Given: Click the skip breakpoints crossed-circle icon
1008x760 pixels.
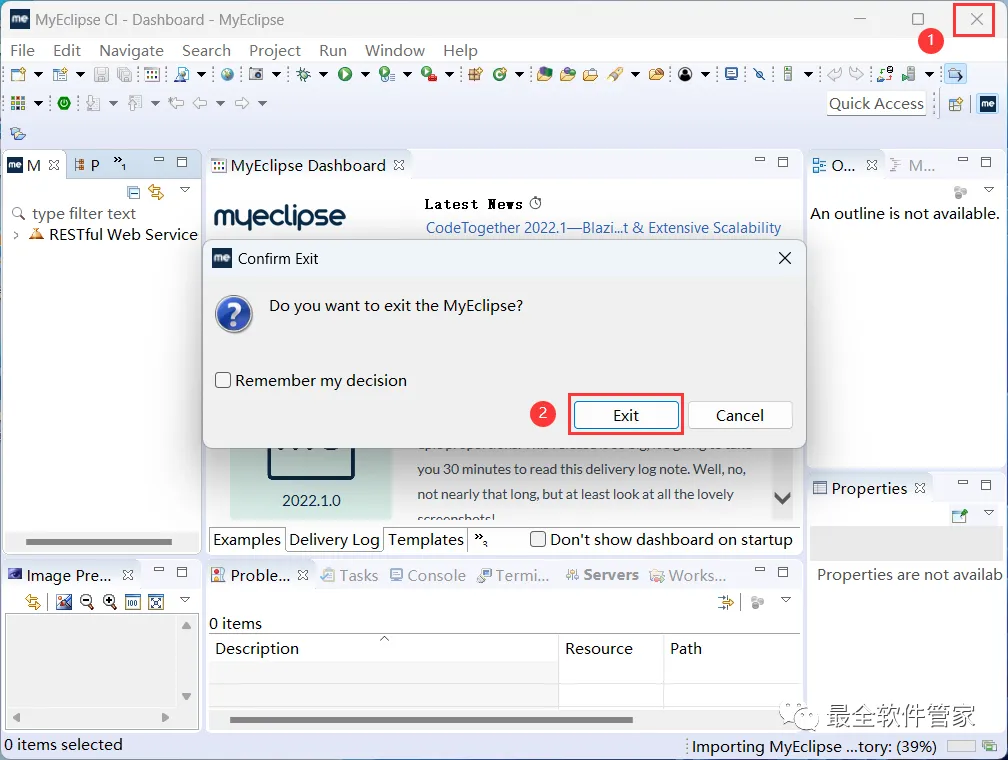Looking at the screenshot, I should click(759, 74).
